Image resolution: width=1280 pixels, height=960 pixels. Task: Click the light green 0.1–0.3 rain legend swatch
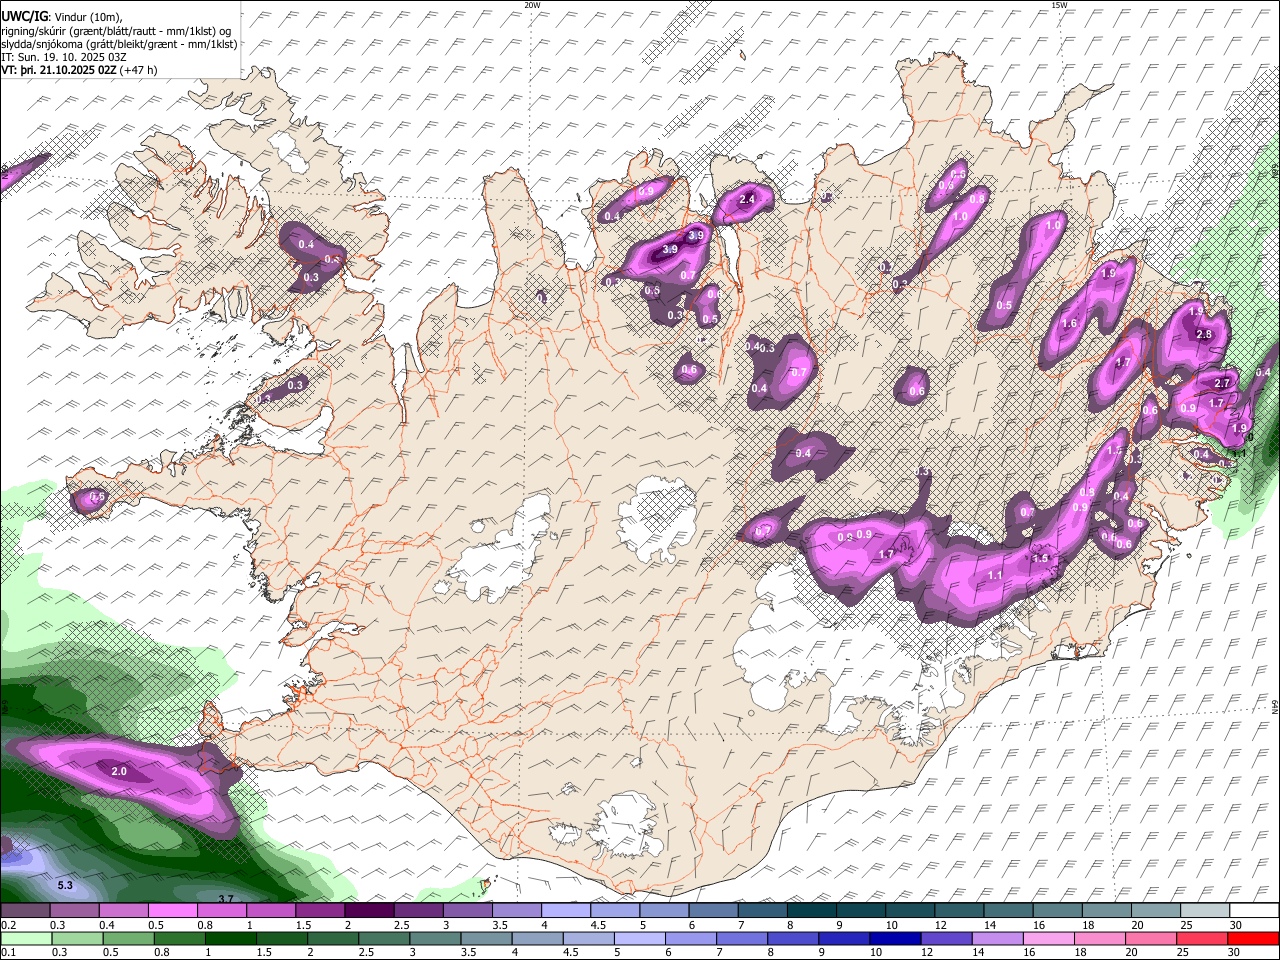point(25,939)
